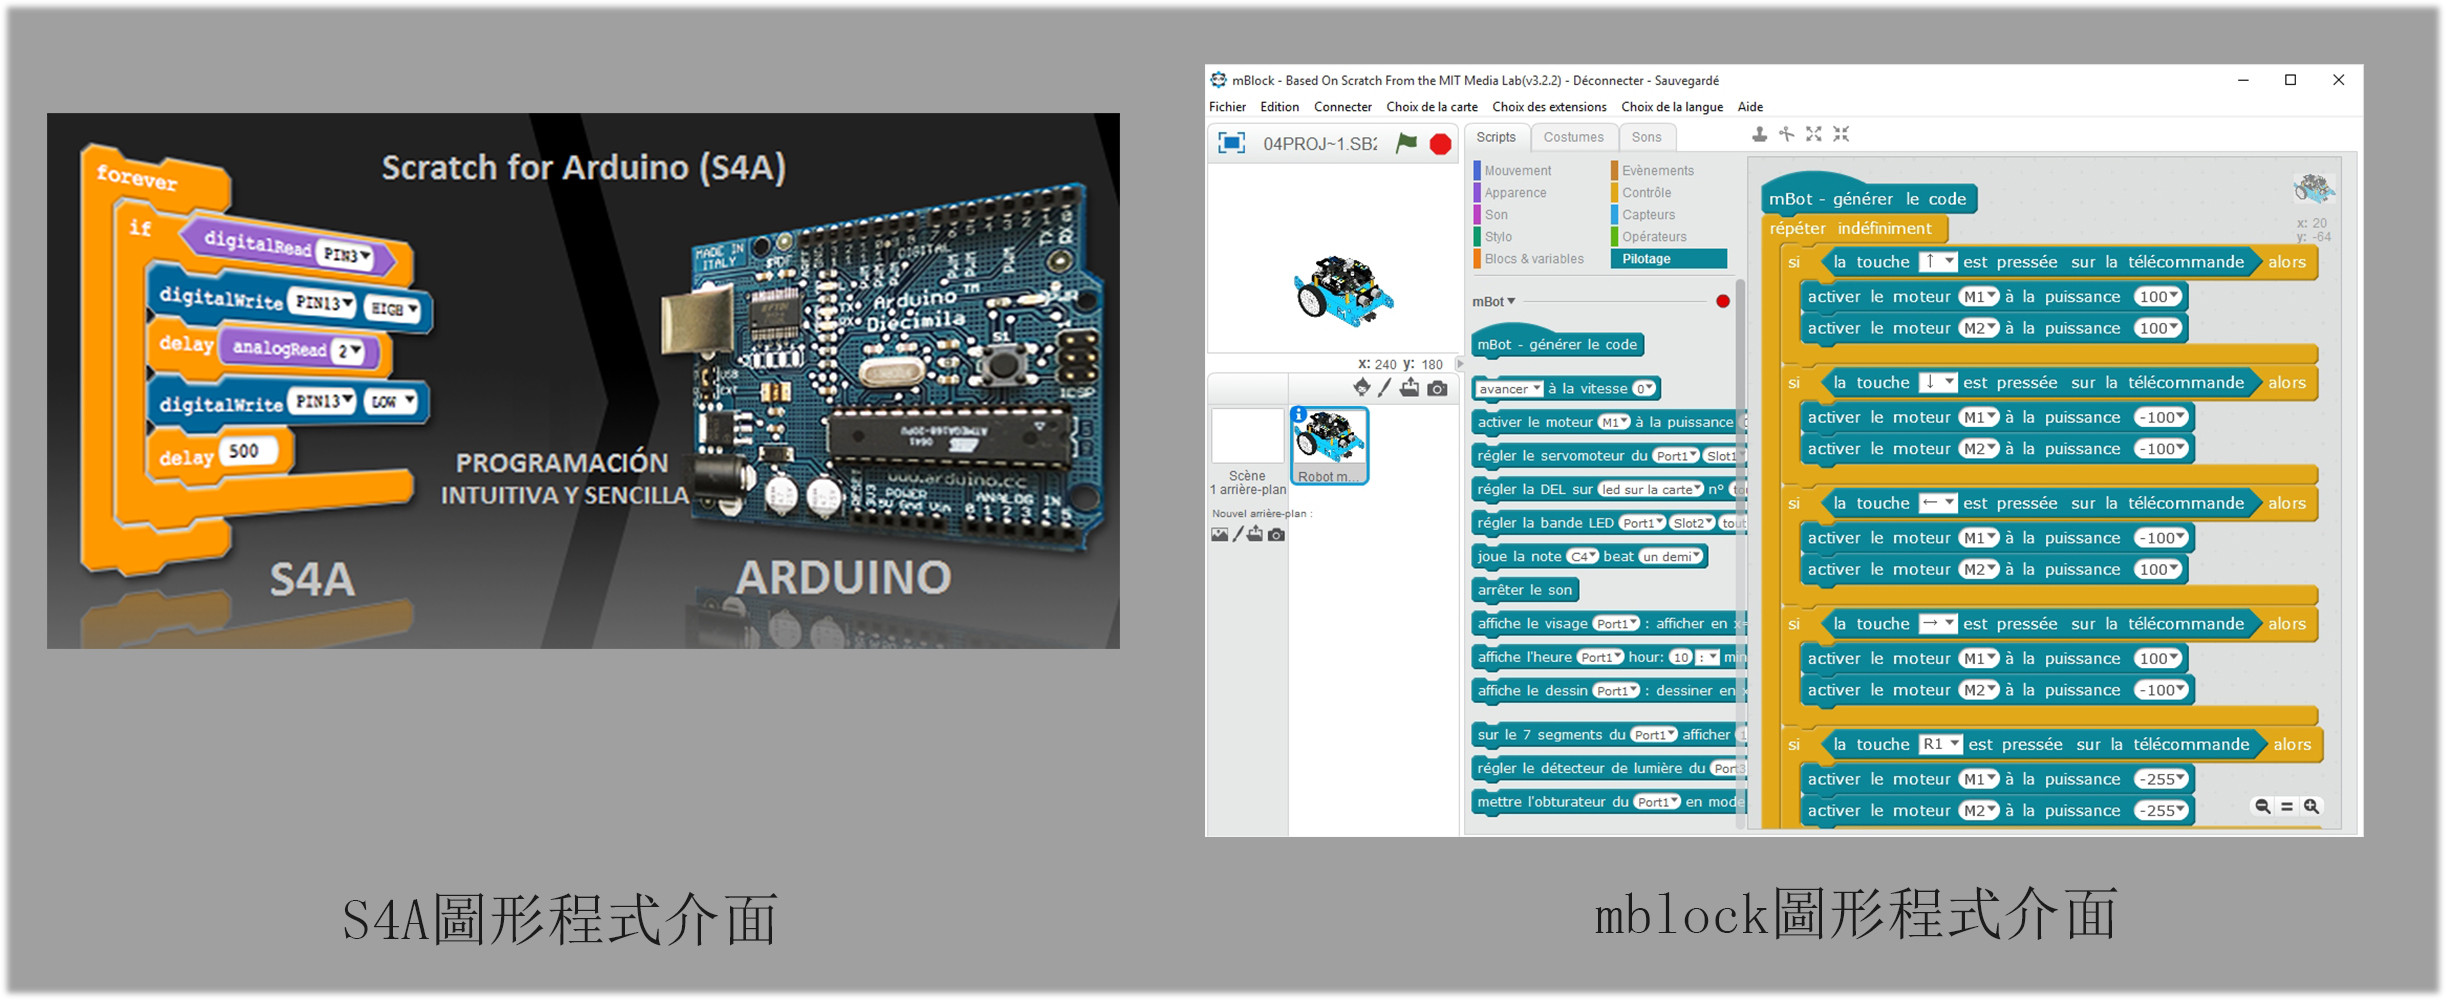Screen dimensions: 2446x1000
Task: Open Choix de la carte menu
Action: point(1431,107)
